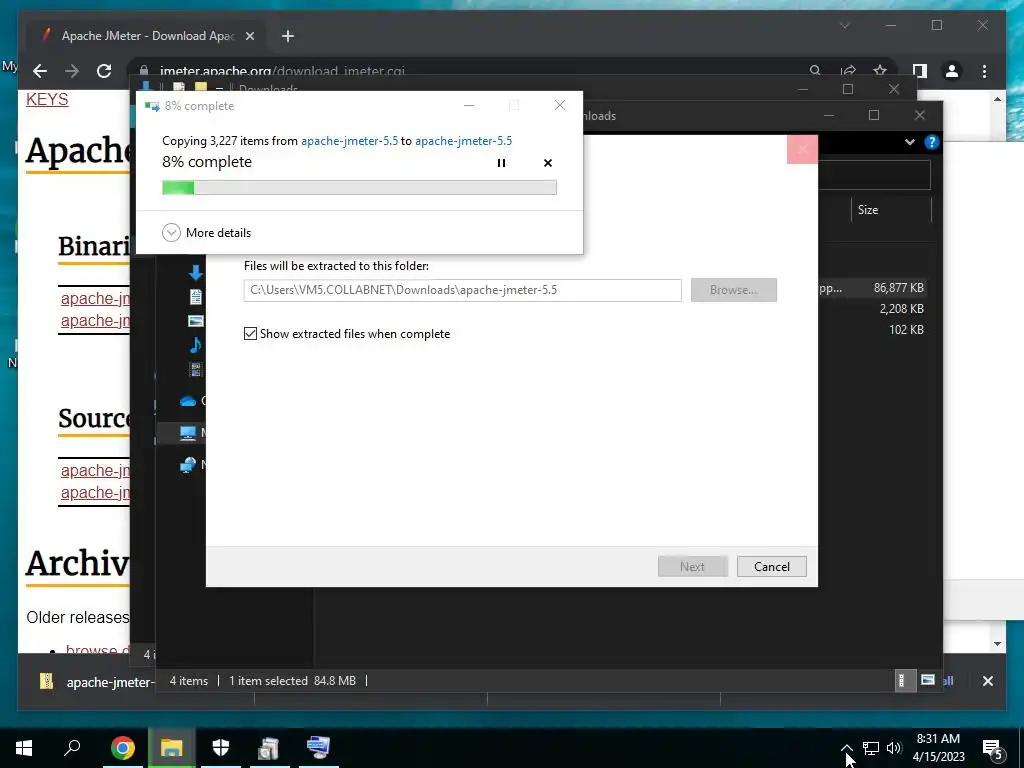Pause the file copy operation
The image size is (1024, 768).
(501, 163)
